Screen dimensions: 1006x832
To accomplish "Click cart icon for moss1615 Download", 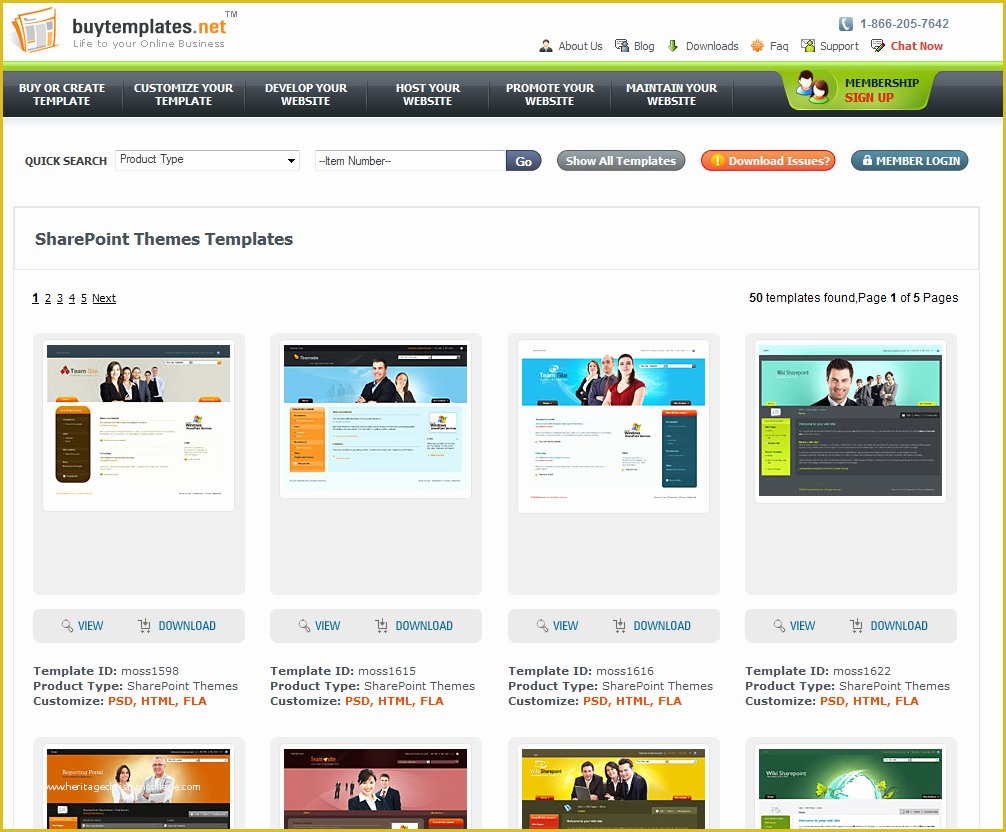I will pos(381,625).
